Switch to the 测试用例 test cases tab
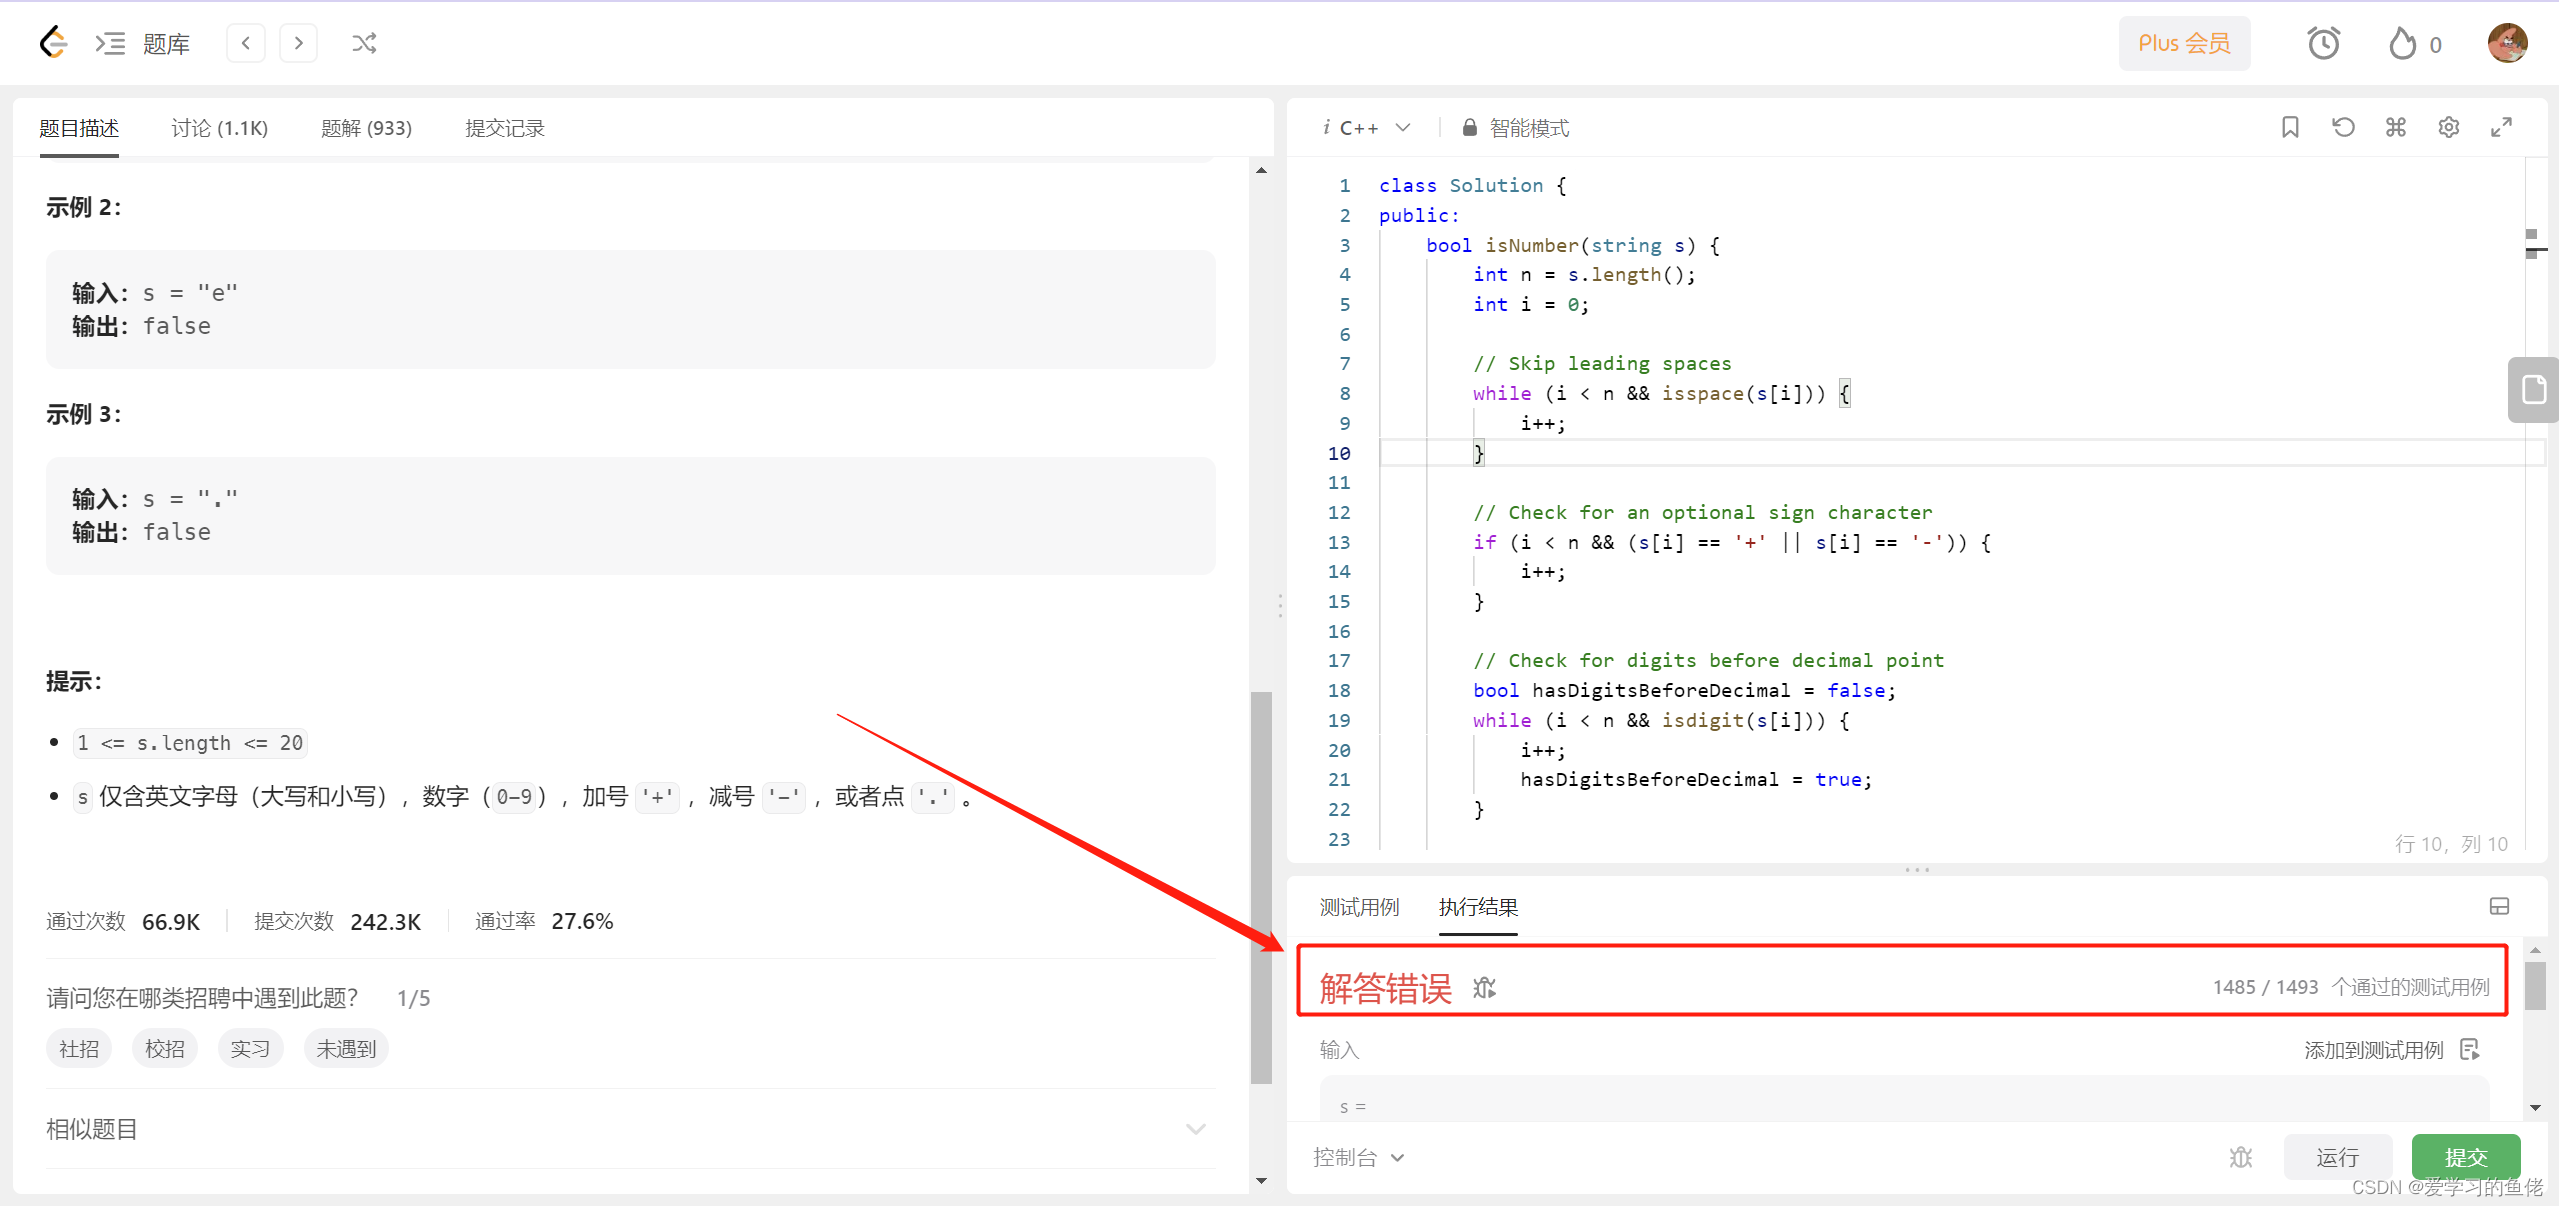This screenshot has height=1206, width=2559. (1358, 909)
